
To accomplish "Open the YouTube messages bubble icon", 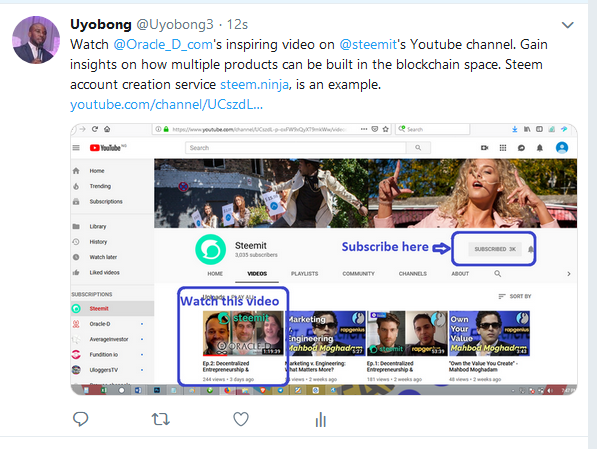I will [x=521, y=148].
